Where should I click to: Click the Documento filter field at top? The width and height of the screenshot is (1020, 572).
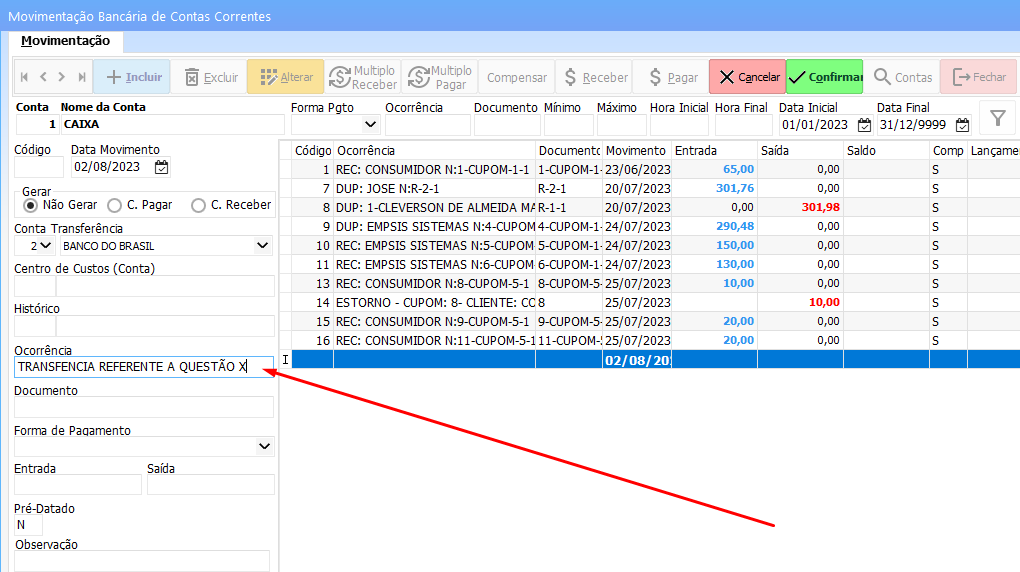[507, 125]
